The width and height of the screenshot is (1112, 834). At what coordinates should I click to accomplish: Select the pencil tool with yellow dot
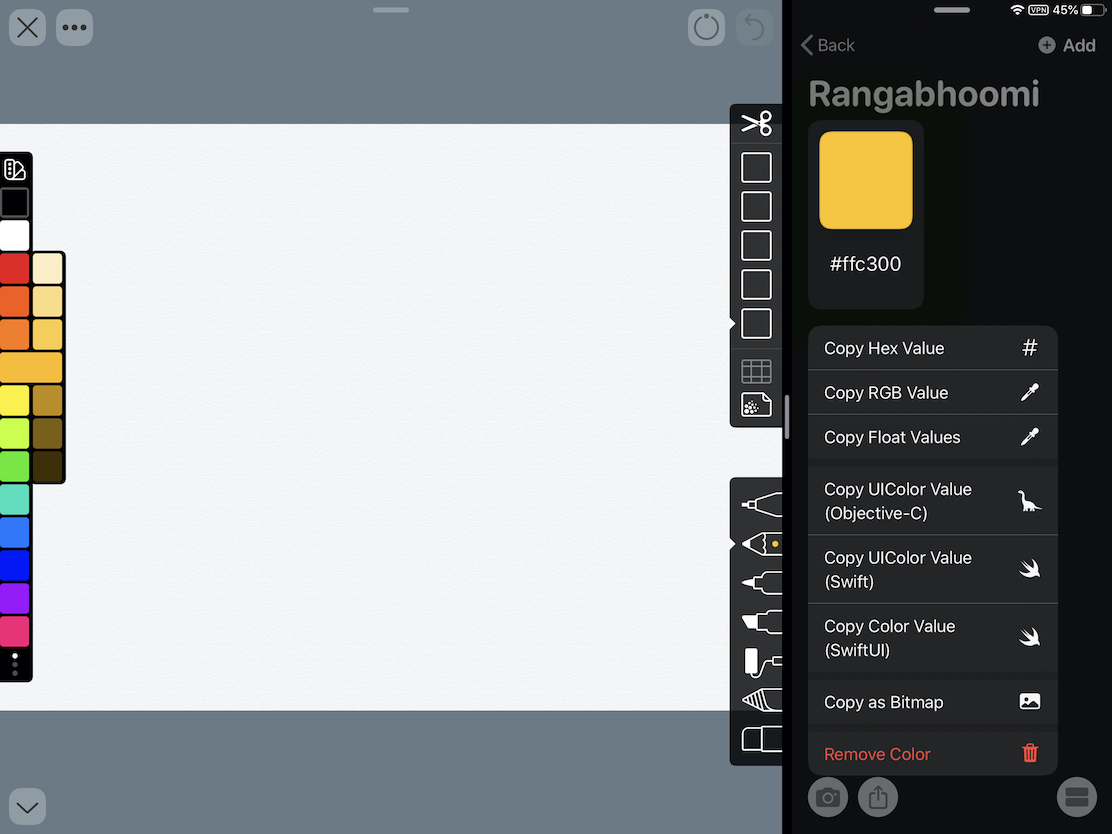click(x=762, y=544)
